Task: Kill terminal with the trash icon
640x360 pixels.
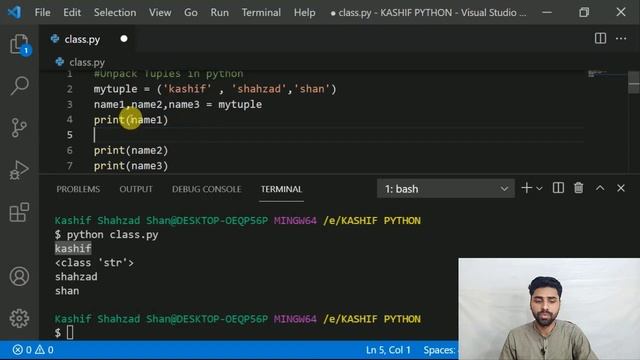Action: 578,188
